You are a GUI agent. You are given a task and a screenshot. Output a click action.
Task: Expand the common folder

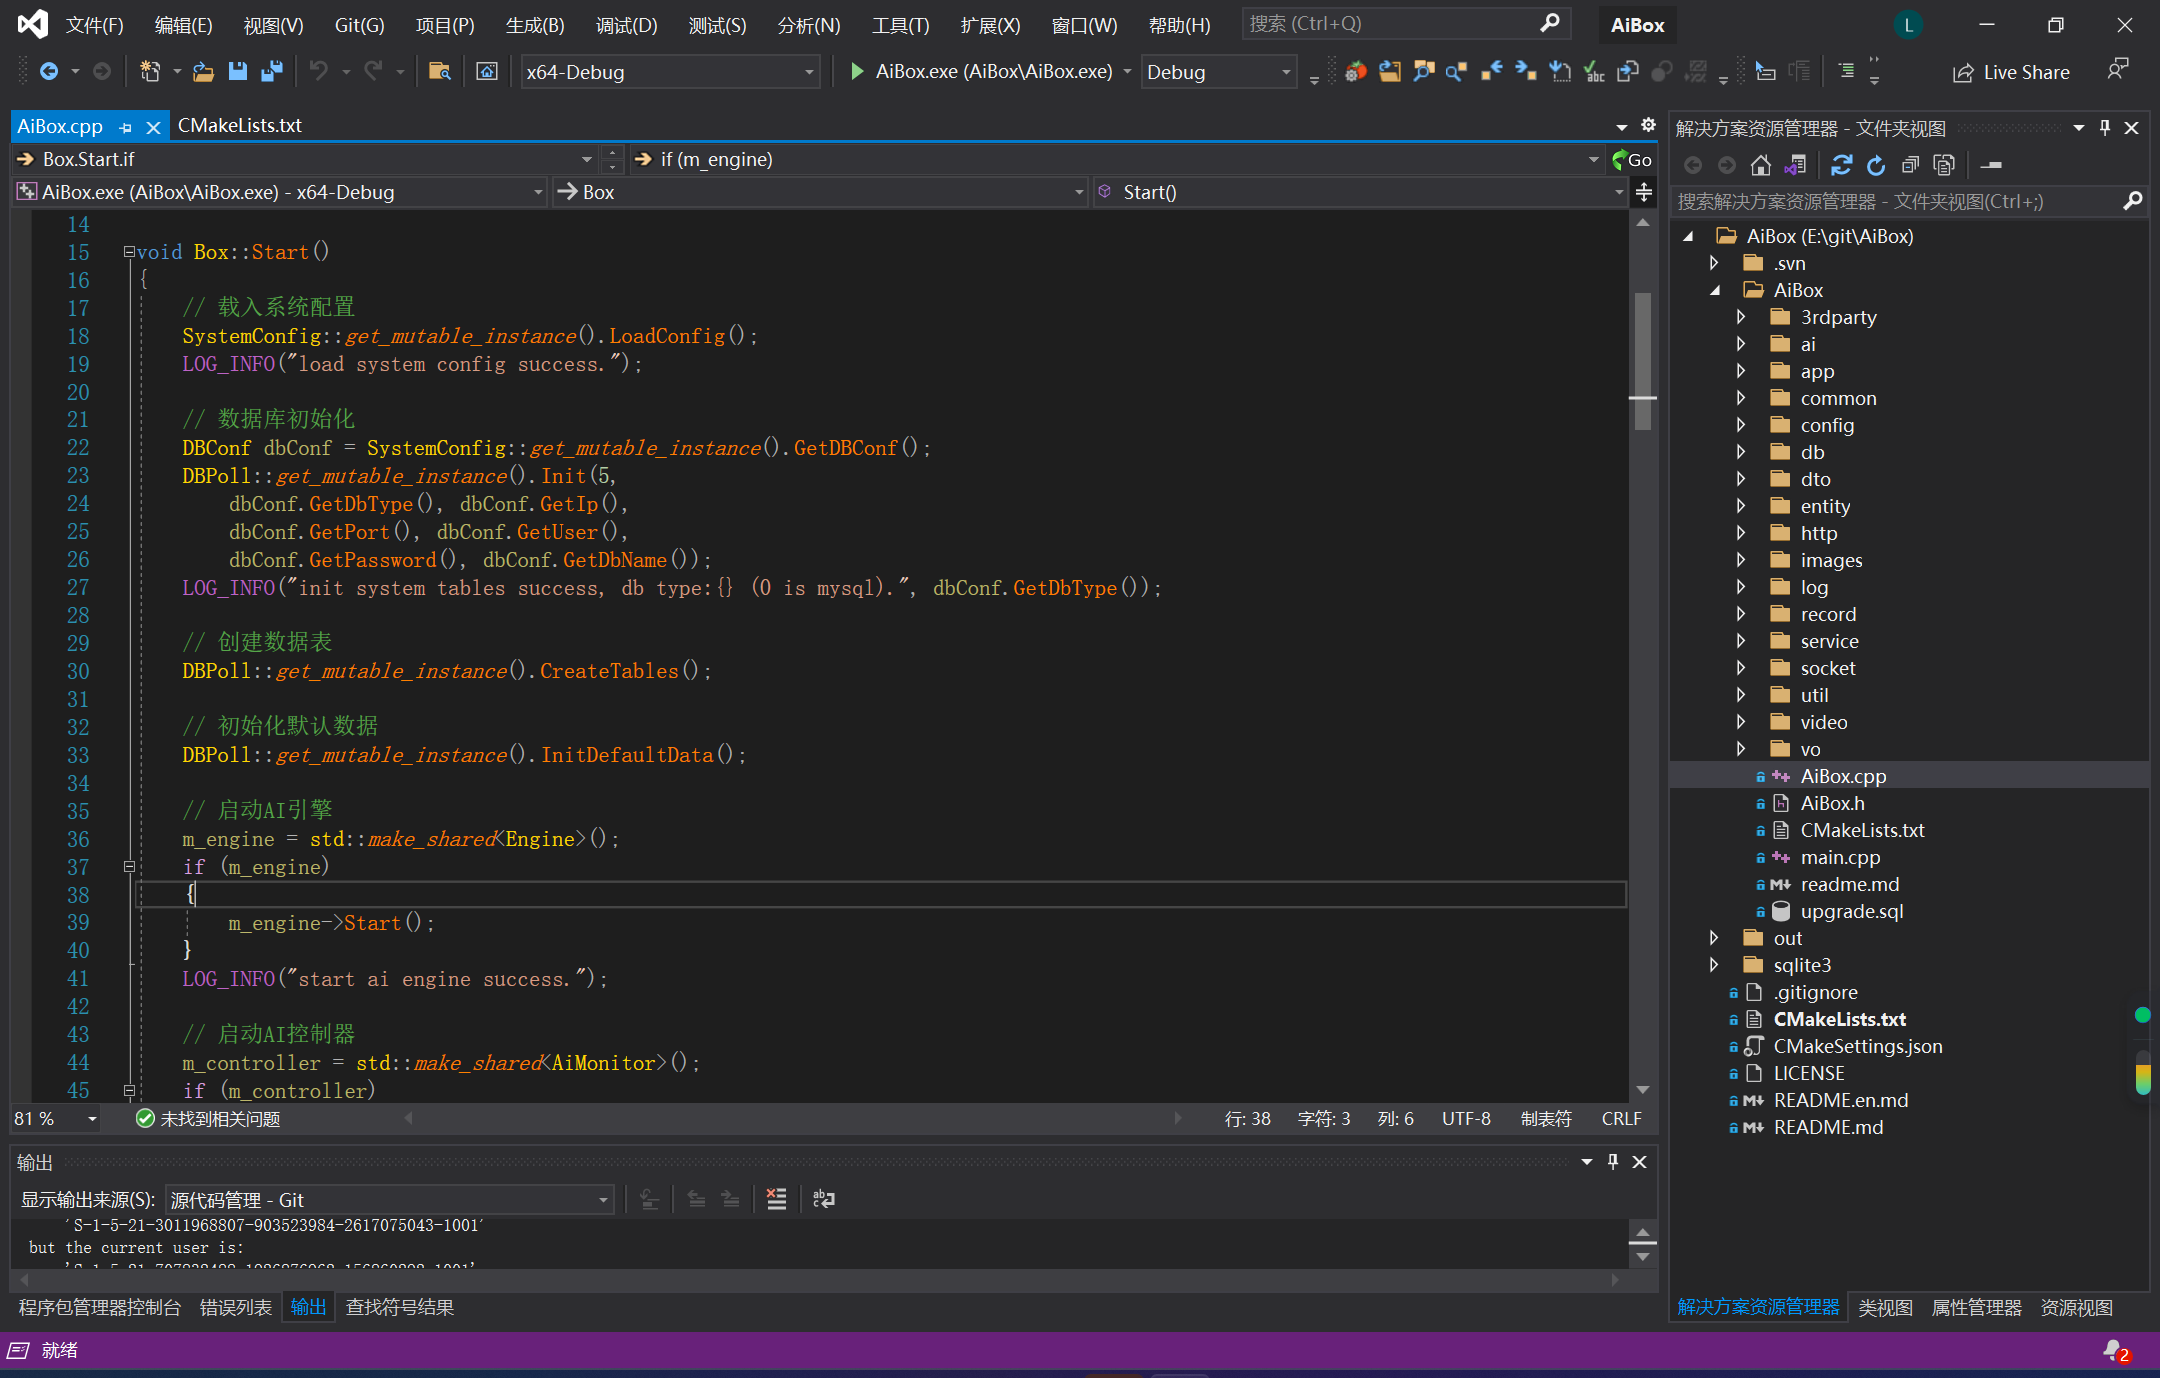coord(1741,398)
